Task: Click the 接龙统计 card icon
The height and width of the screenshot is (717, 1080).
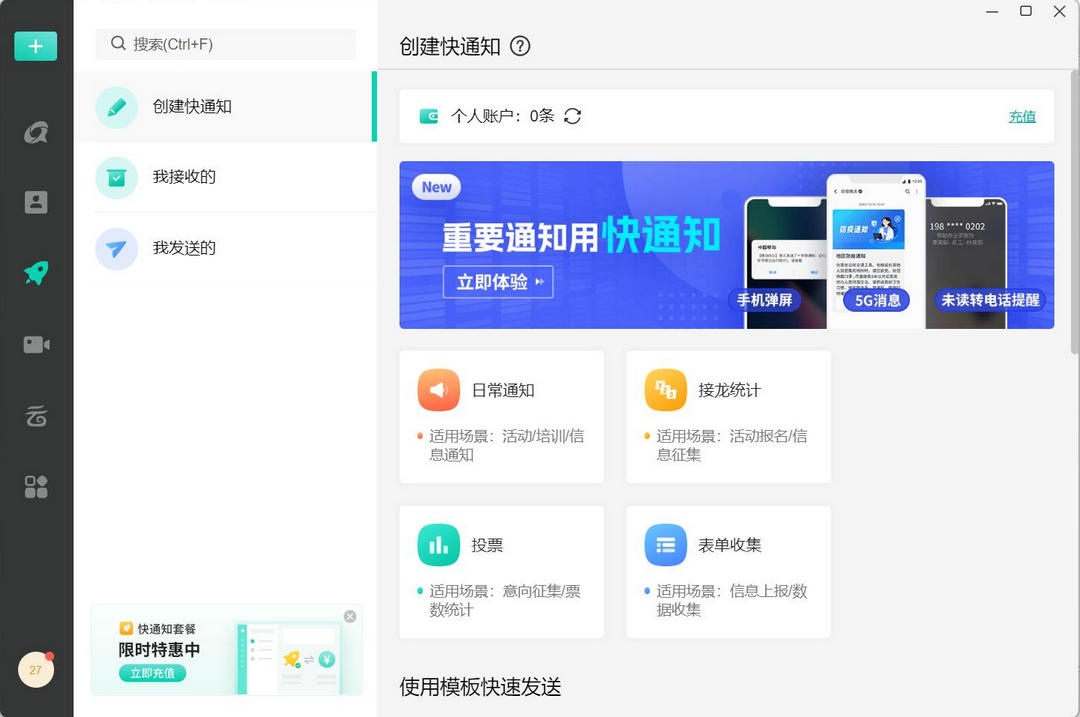Action: (x=665, y=390)
